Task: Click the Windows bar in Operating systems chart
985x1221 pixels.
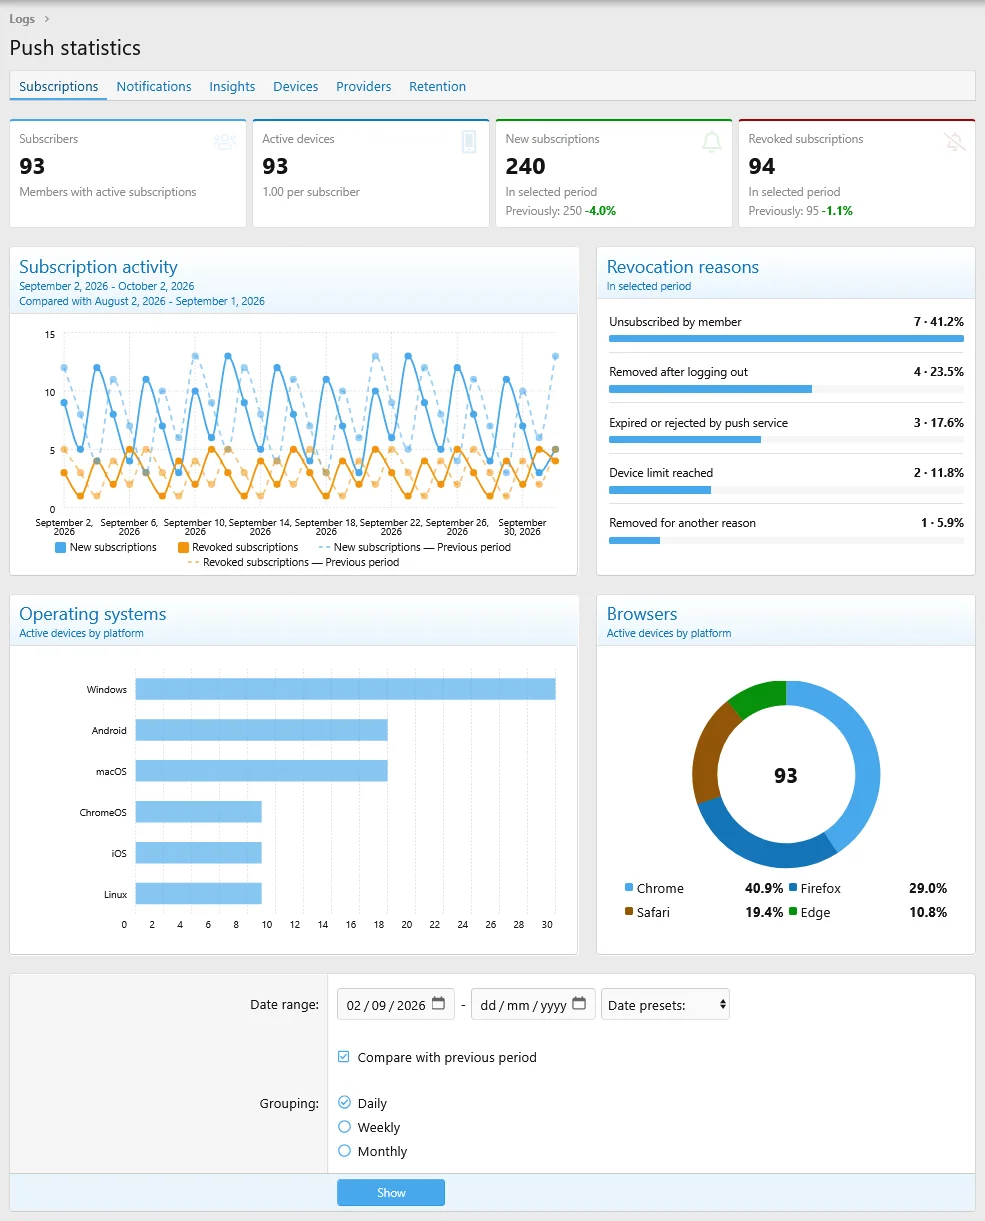Action: pos(345,689)
